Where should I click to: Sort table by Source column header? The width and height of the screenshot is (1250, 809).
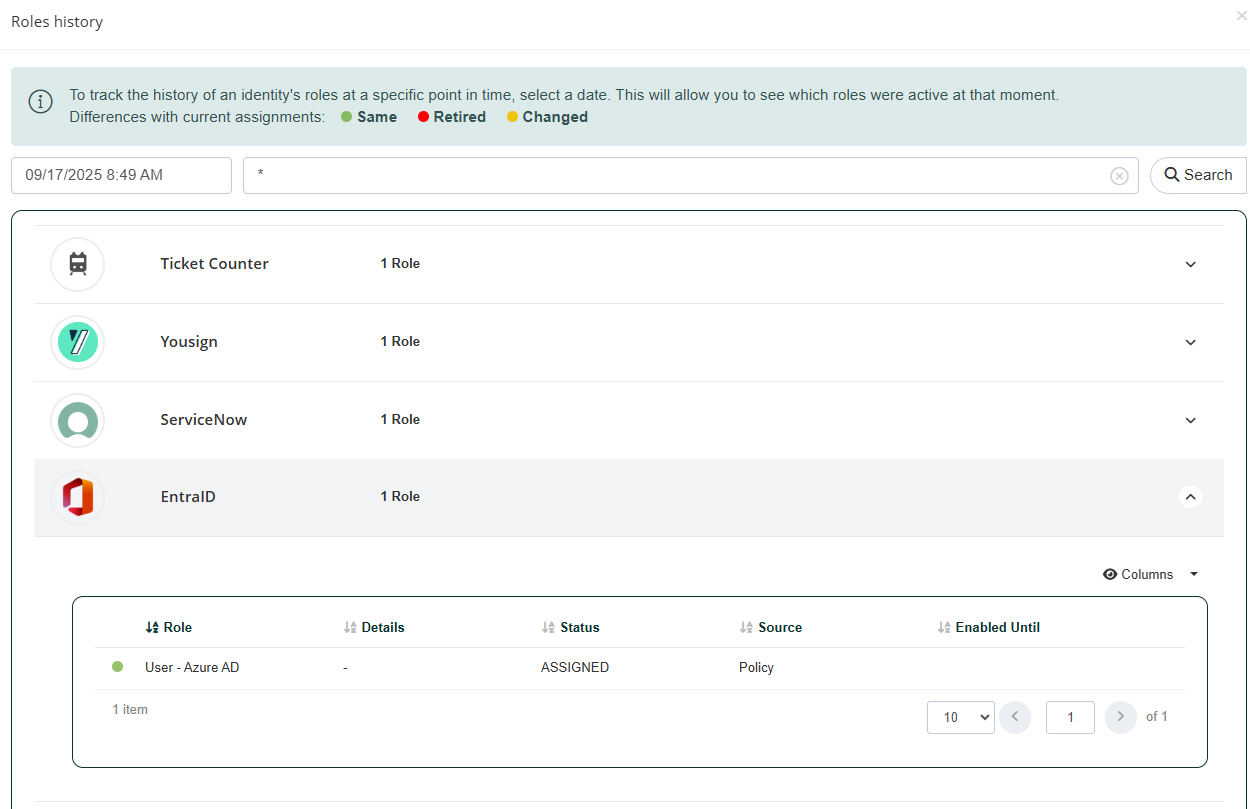(x=779, y=628)
